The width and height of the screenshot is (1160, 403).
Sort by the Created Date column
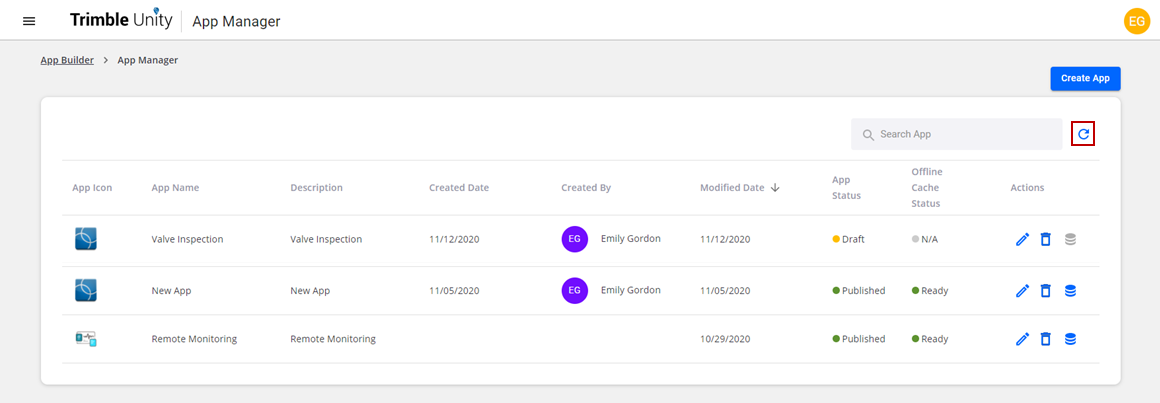tap(459, 188)
